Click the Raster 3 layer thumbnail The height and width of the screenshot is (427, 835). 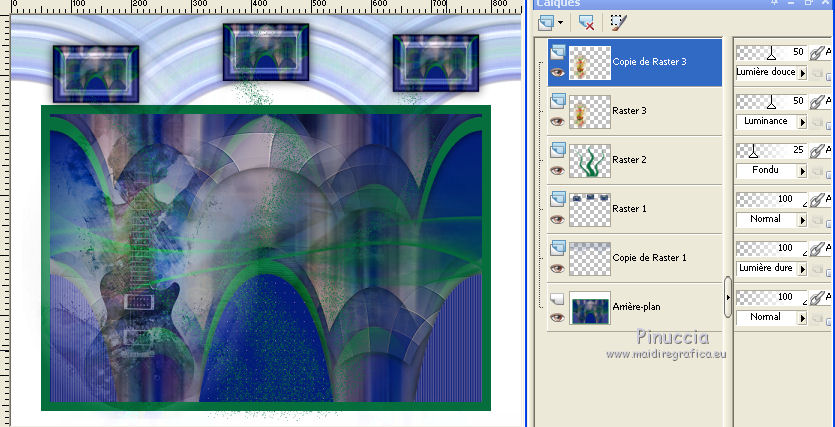[590, 111]
